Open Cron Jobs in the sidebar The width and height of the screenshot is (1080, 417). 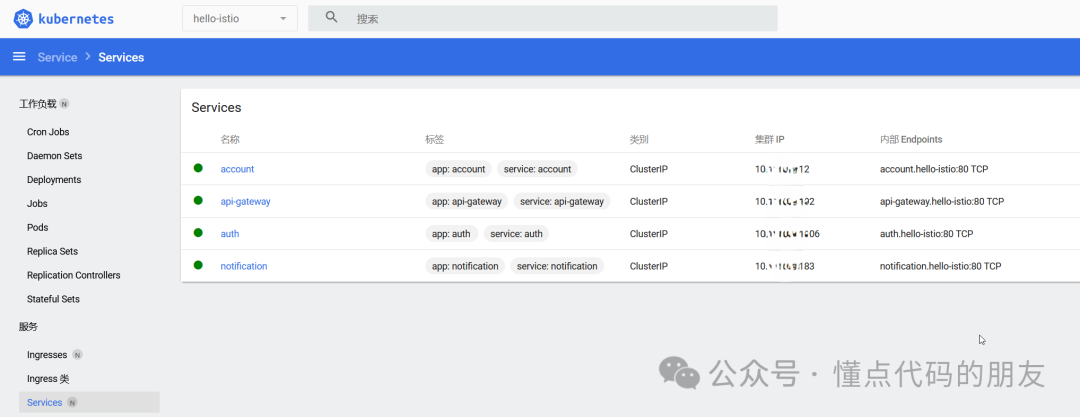(x=48, y=132)
